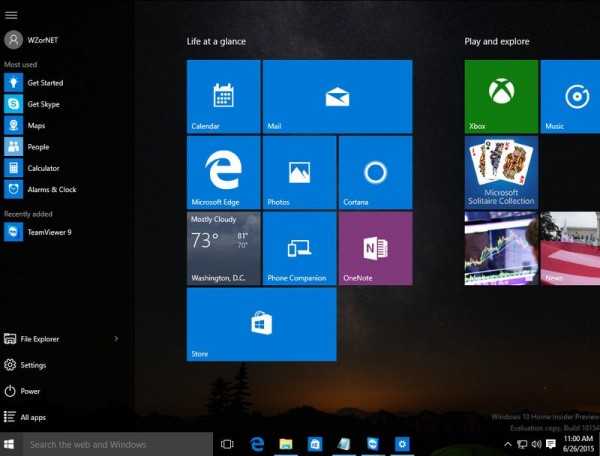Open the News tile
600x456 pixels.
pos(570,248)
